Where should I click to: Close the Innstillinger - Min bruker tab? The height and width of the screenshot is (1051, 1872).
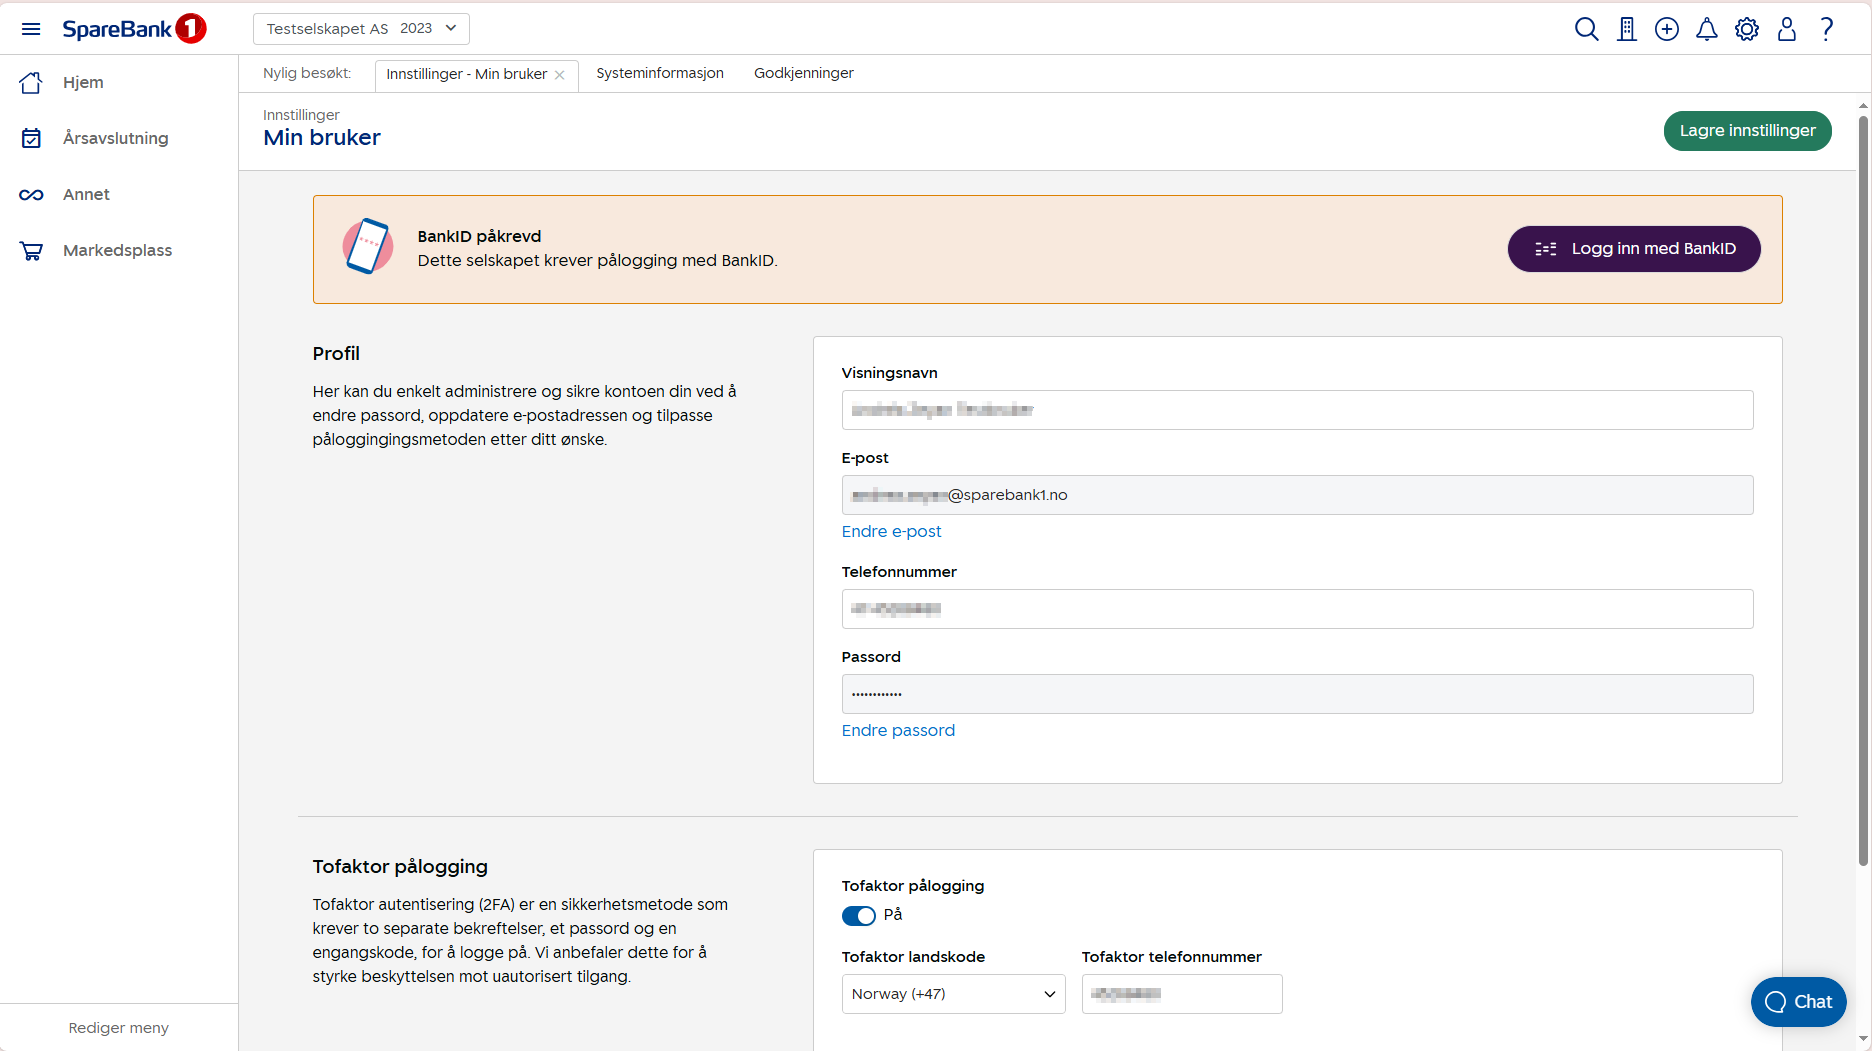[560, 75]
